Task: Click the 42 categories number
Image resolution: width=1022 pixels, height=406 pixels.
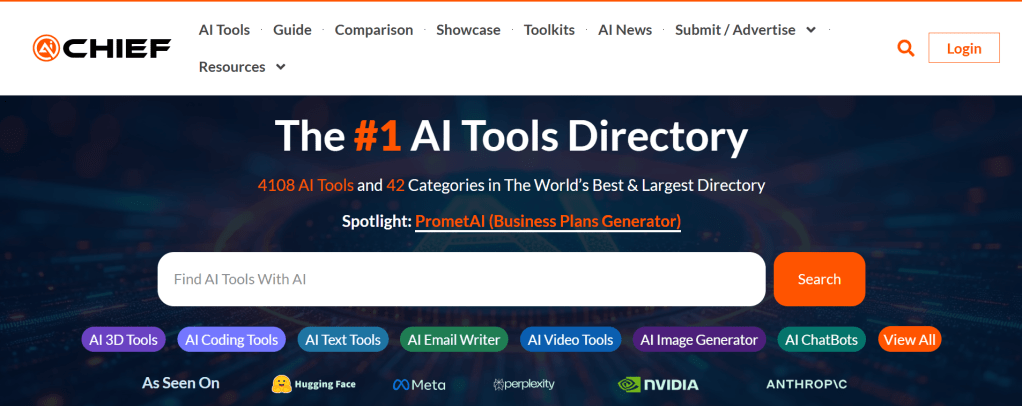Action: click(x=396, y=185)
